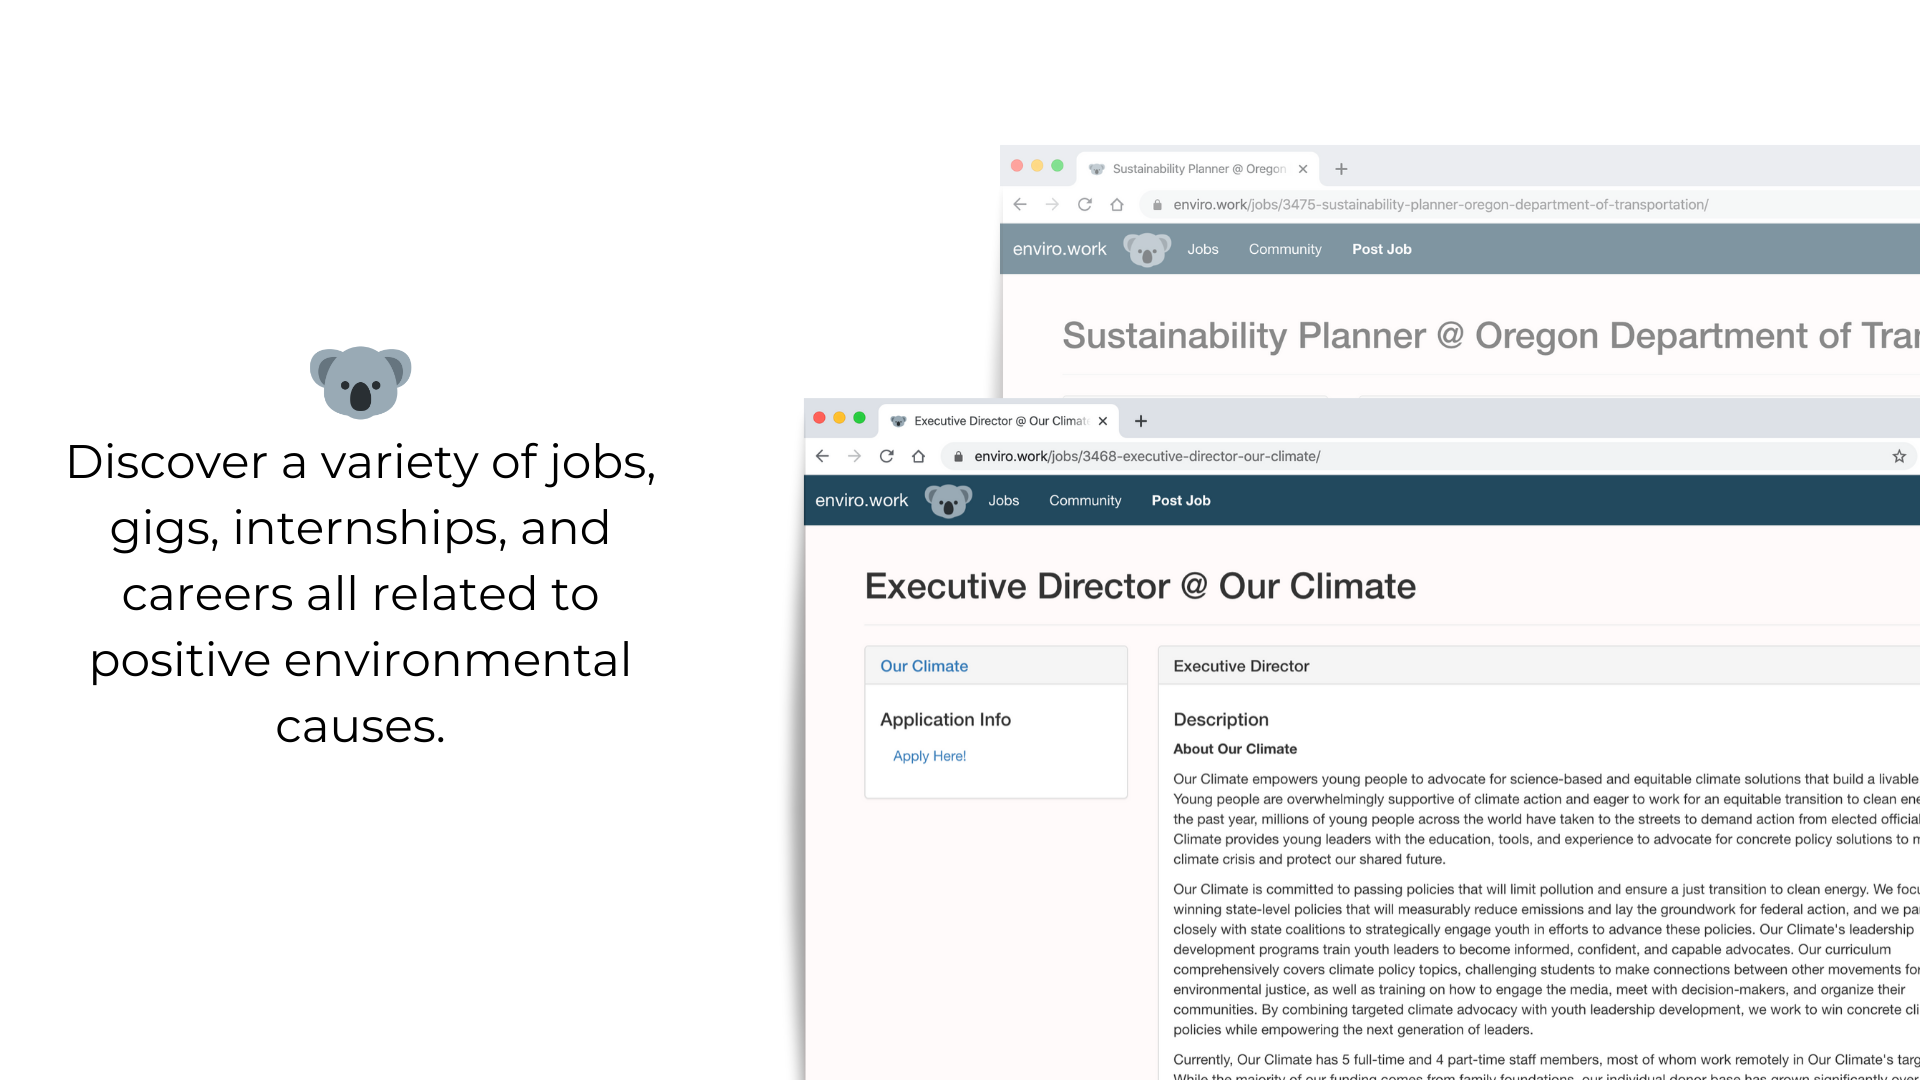Open Jobs in the dark navigation bar
1920x1080 pixels.
pos(1004,500)
